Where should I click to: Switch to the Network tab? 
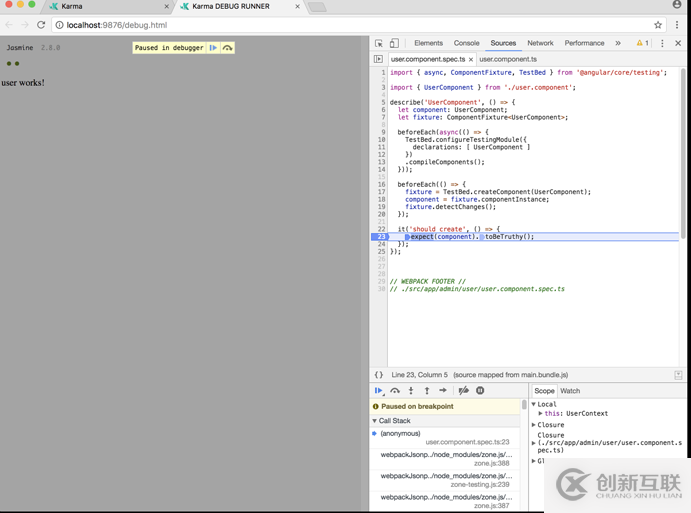click(540, 43)
